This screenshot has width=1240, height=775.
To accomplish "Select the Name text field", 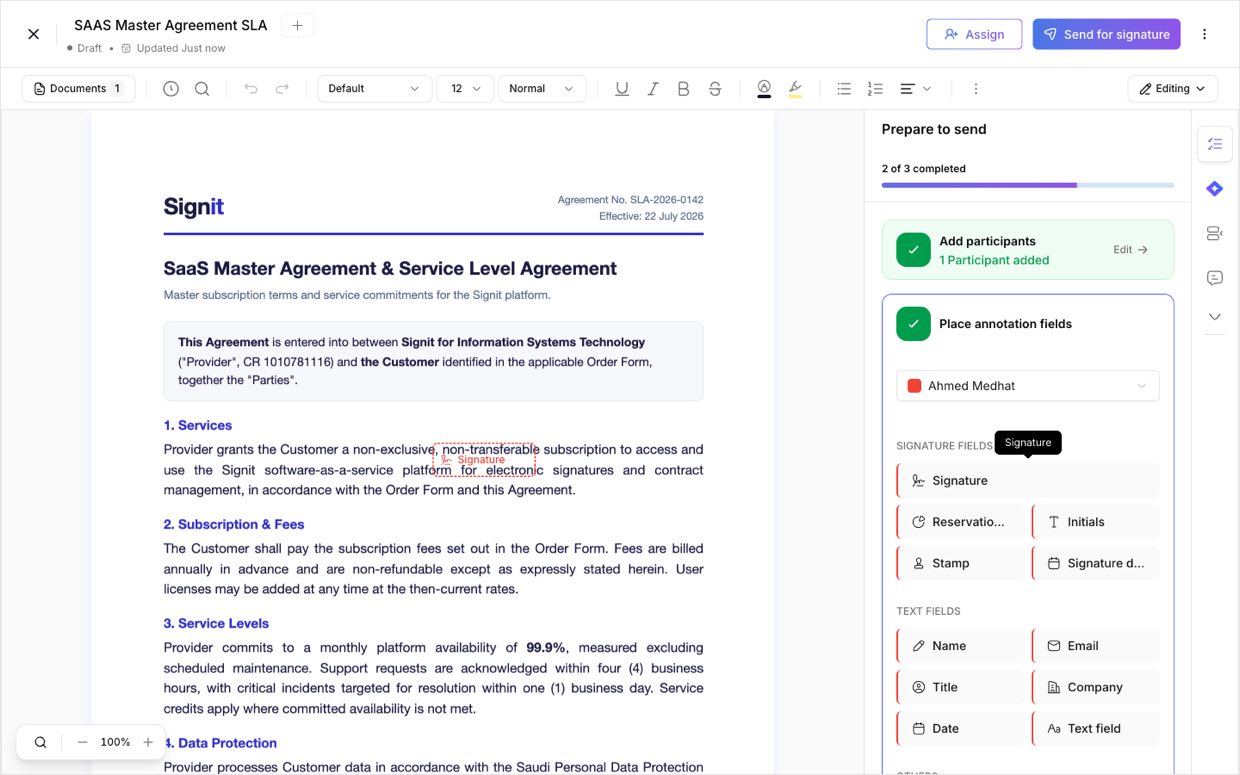I will pyautogui.click(x=961, y=646).
